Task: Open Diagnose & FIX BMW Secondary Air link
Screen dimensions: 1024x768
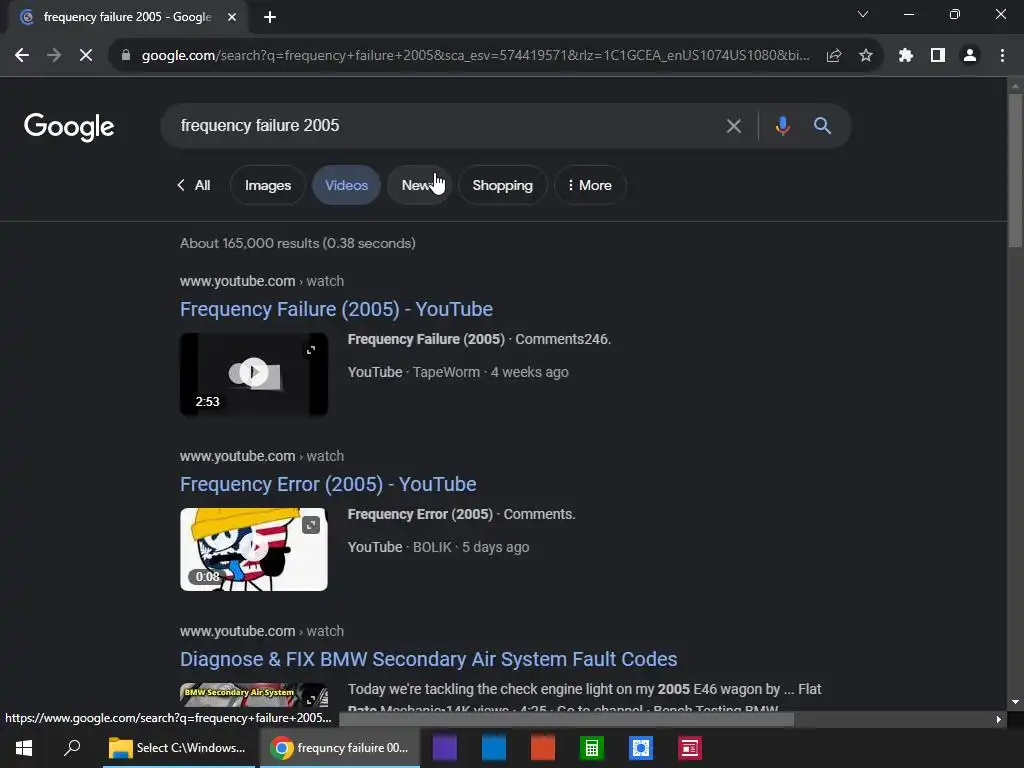Action: click(428, 659)
